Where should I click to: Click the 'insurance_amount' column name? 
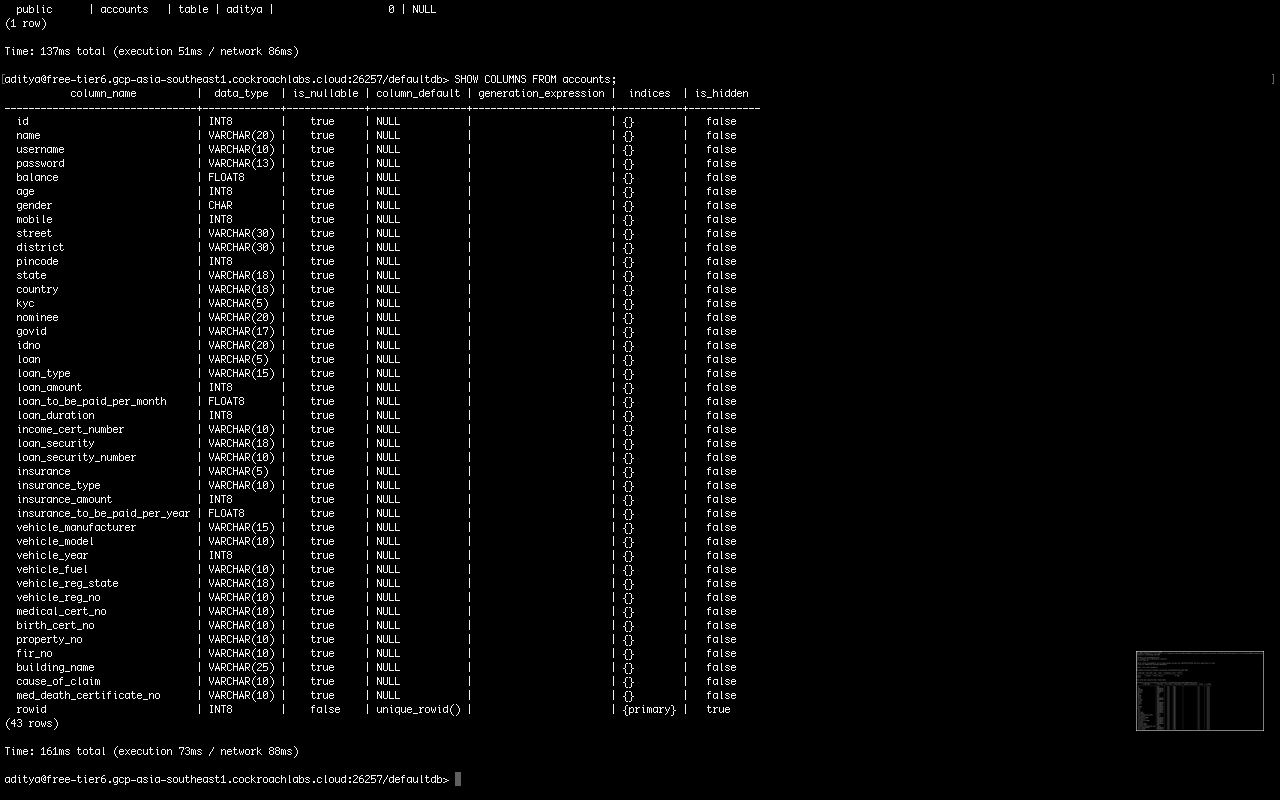[64, 499]
